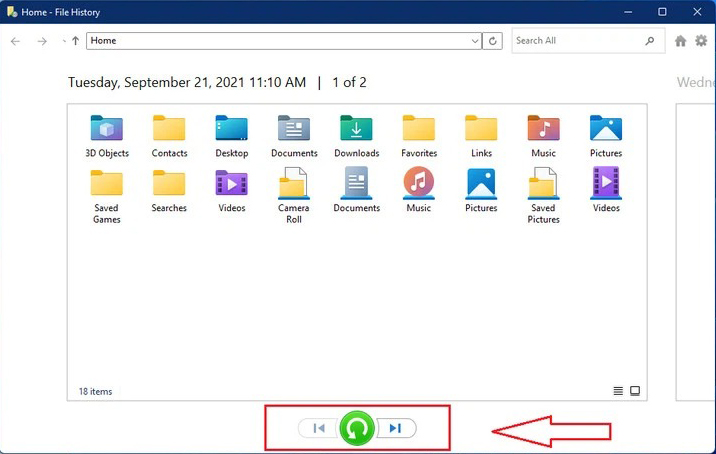Maximize the File History window
The height and width of the screenshot is (454, 716).
[662, 12]
